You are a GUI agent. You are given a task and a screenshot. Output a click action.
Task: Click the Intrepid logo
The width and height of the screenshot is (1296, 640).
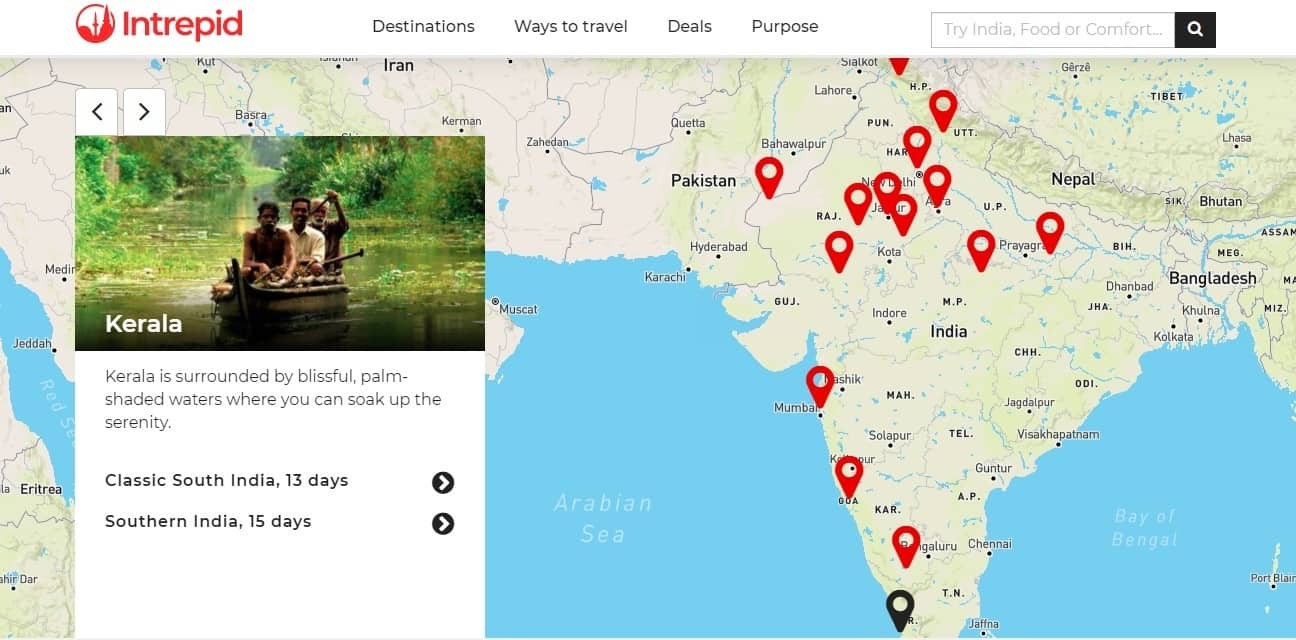tap(160, 25)
